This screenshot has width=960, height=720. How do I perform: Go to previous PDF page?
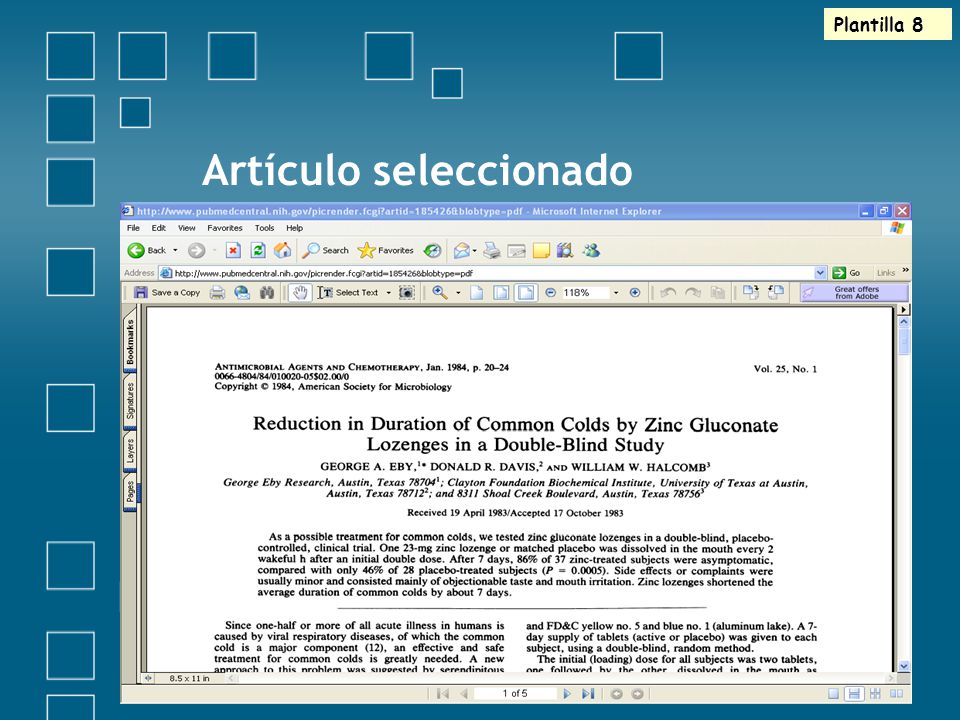click(x=463, y=694)
